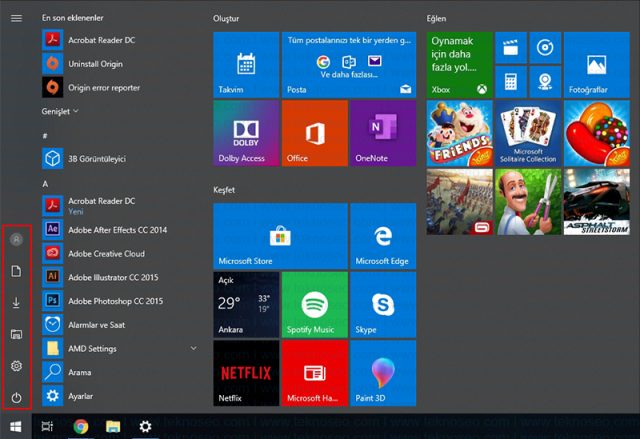Click the Power icon in the Start sidebar
Image resolution: width=640 pixels, height=439 pixels.
tap(16, 397)
